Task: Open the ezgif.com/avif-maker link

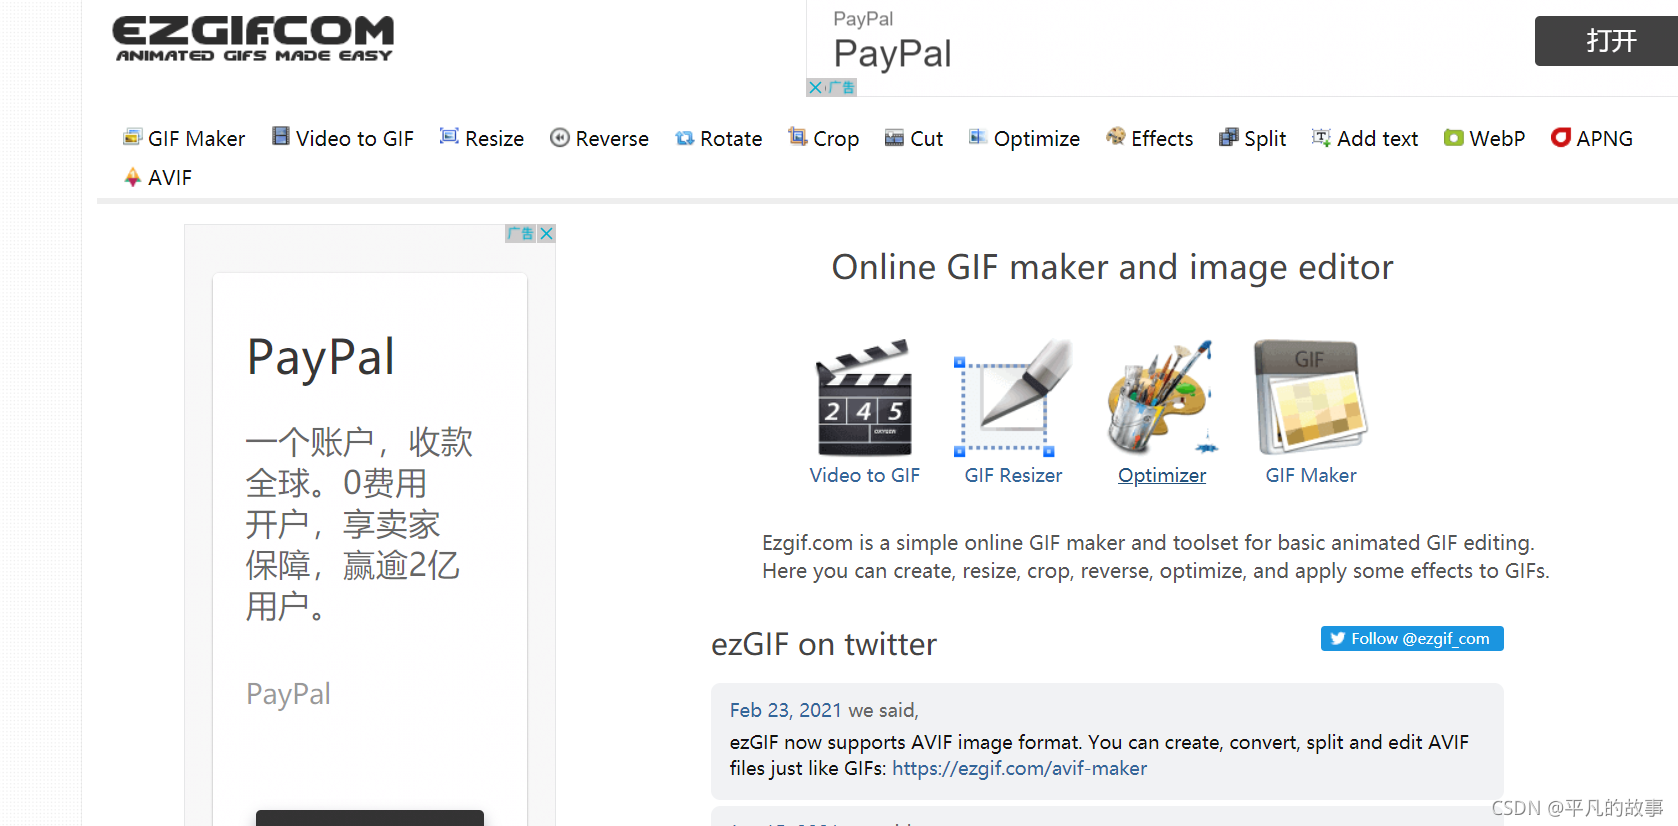Action: pos(1019,769)
